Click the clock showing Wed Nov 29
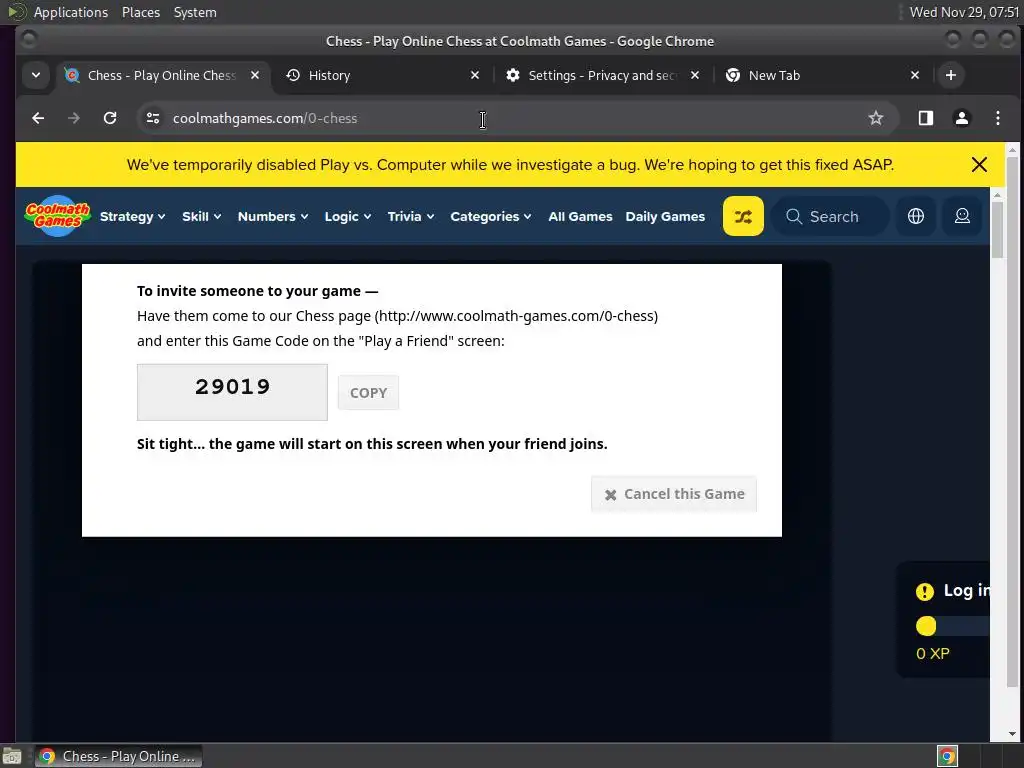 tap(964, 12)
